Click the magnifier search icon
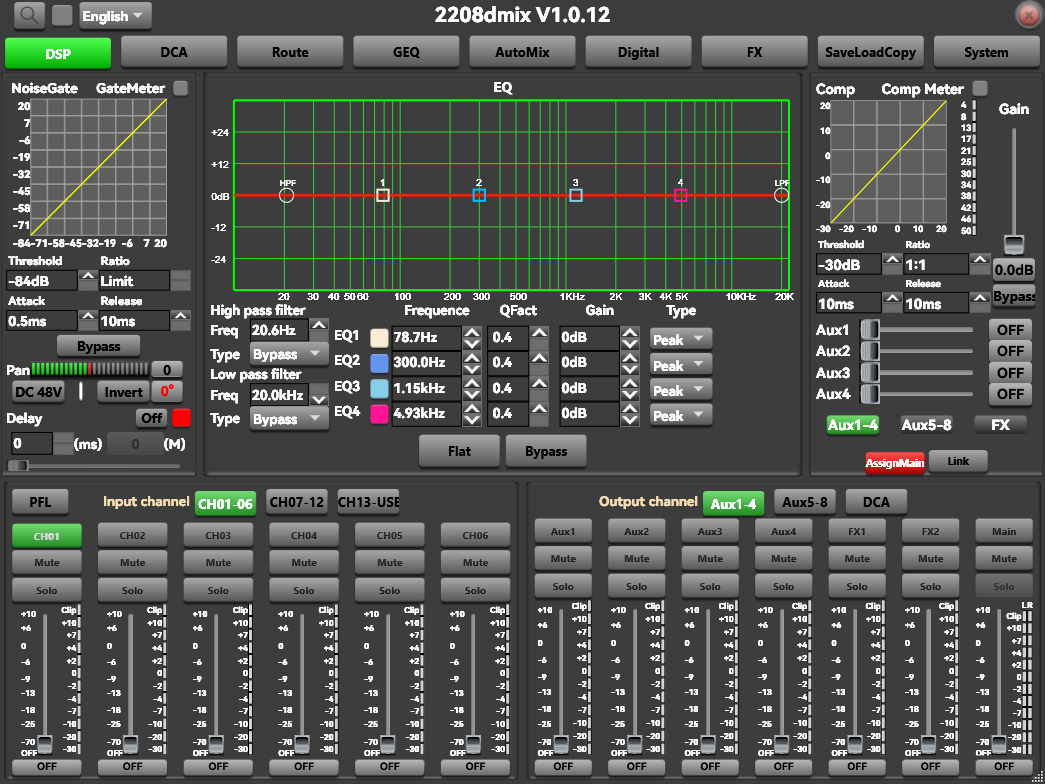1045x784 pixels. point(31,15)
